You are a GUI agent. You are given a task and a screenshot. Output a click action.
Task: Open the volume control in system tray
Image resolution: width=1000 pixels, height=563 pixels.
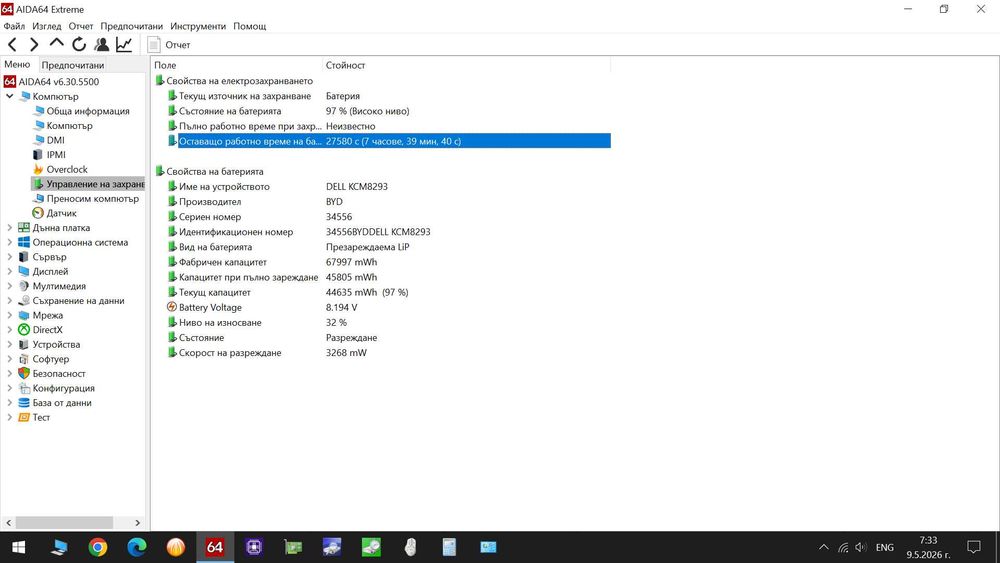click(861, 547)
